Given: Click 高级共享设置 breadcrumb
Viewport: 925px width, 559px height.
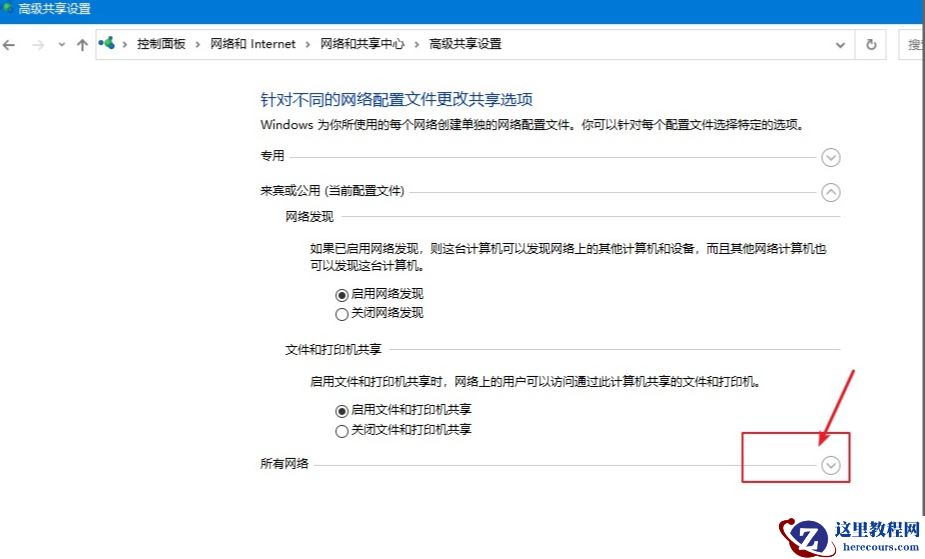Looking at the screenshot, I should [x=465, y=44].
